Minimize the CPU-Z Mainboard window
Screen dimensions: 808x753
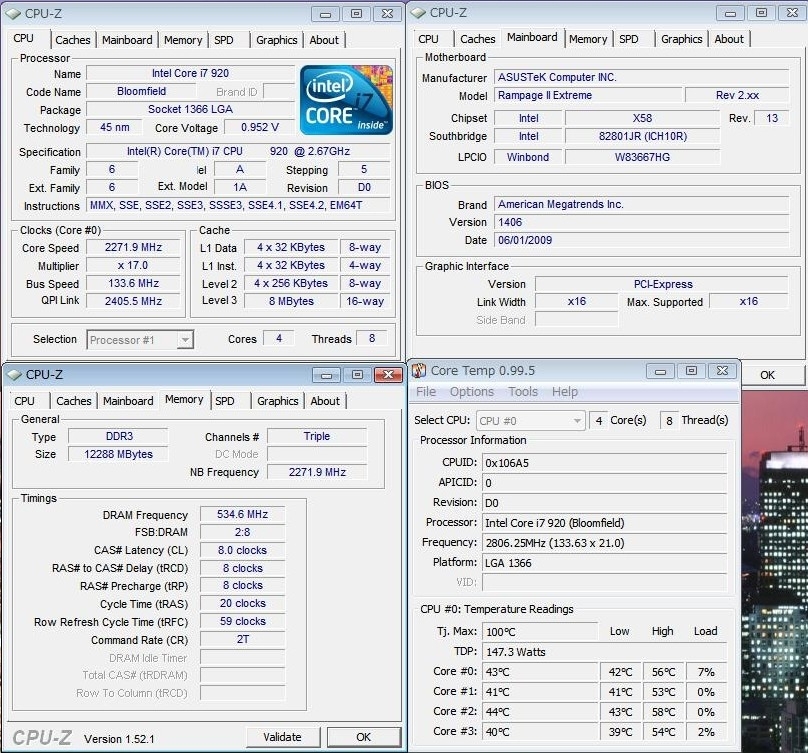(x=728, y=13)
